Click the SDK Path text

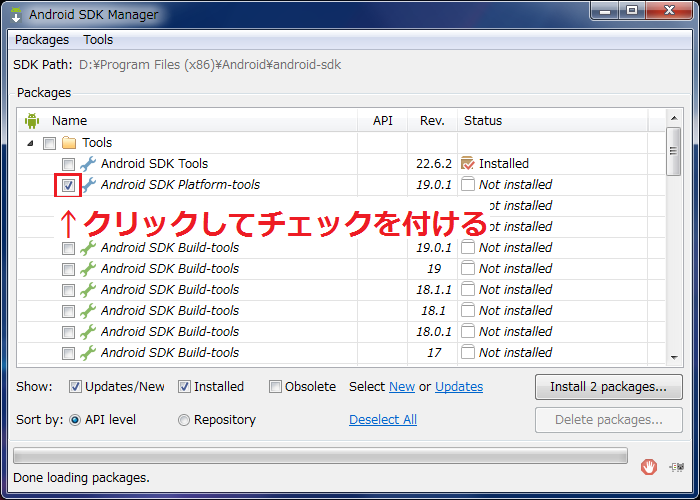[210, 65]
